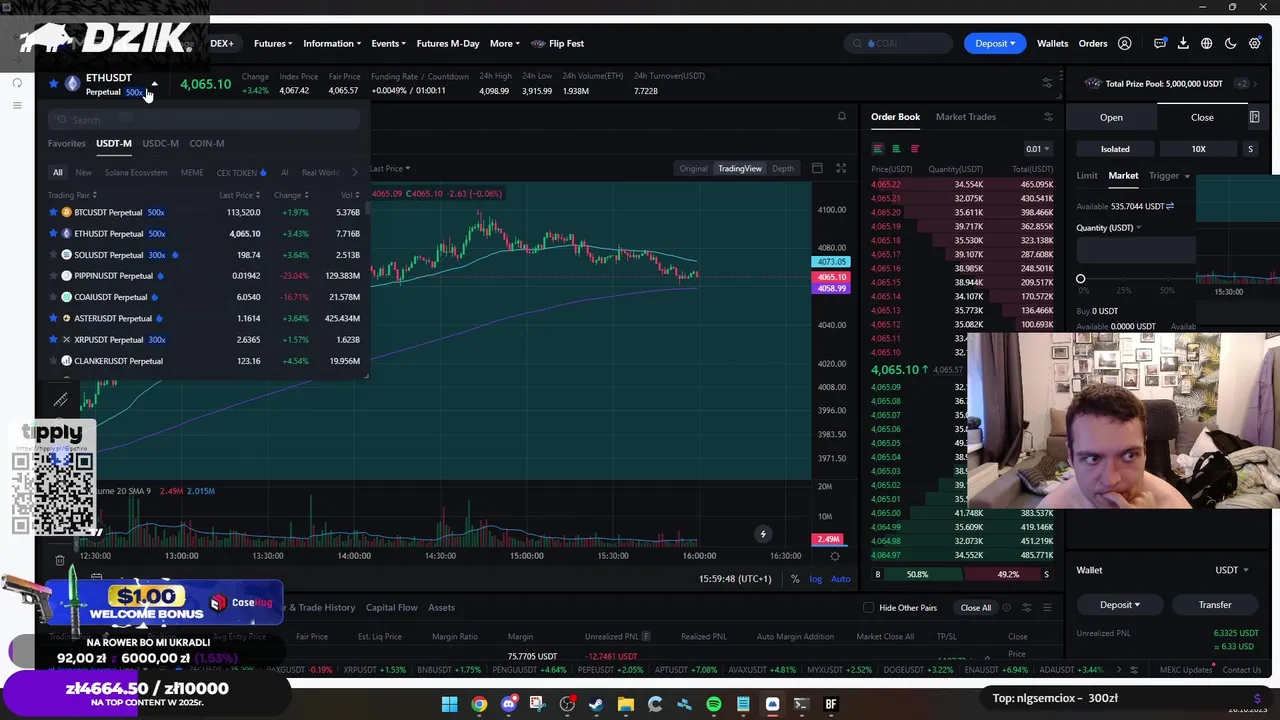Collapse the ETHUSDT pair selector arrow
The height and width of the screenshot is (720, 1280).
point(154,84)
